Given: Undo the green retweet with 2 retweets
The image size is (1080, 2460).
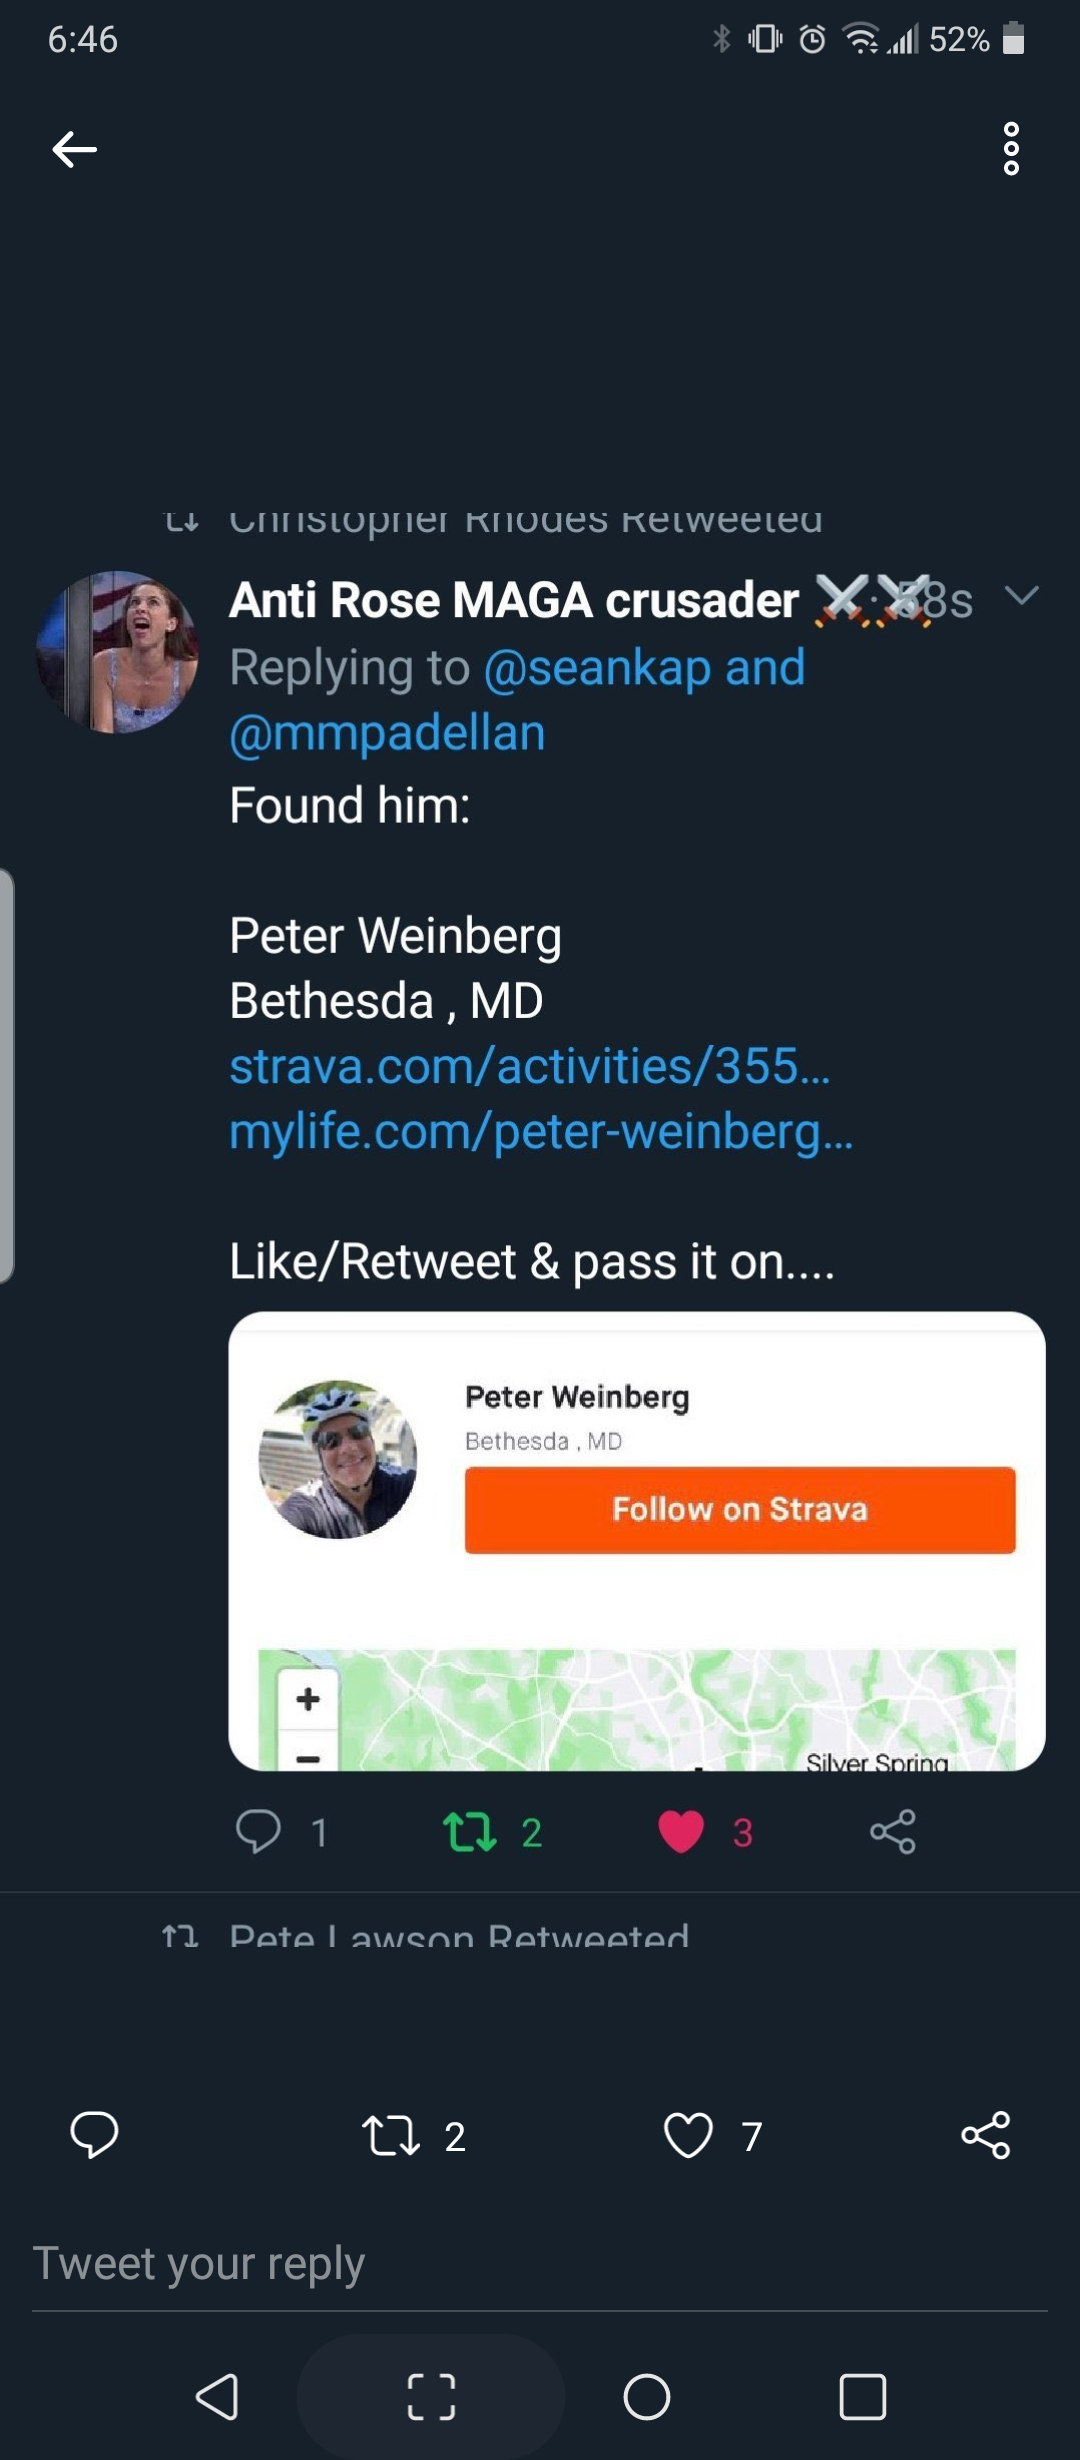Looking at the screenshot, I should pos(470,1832).
